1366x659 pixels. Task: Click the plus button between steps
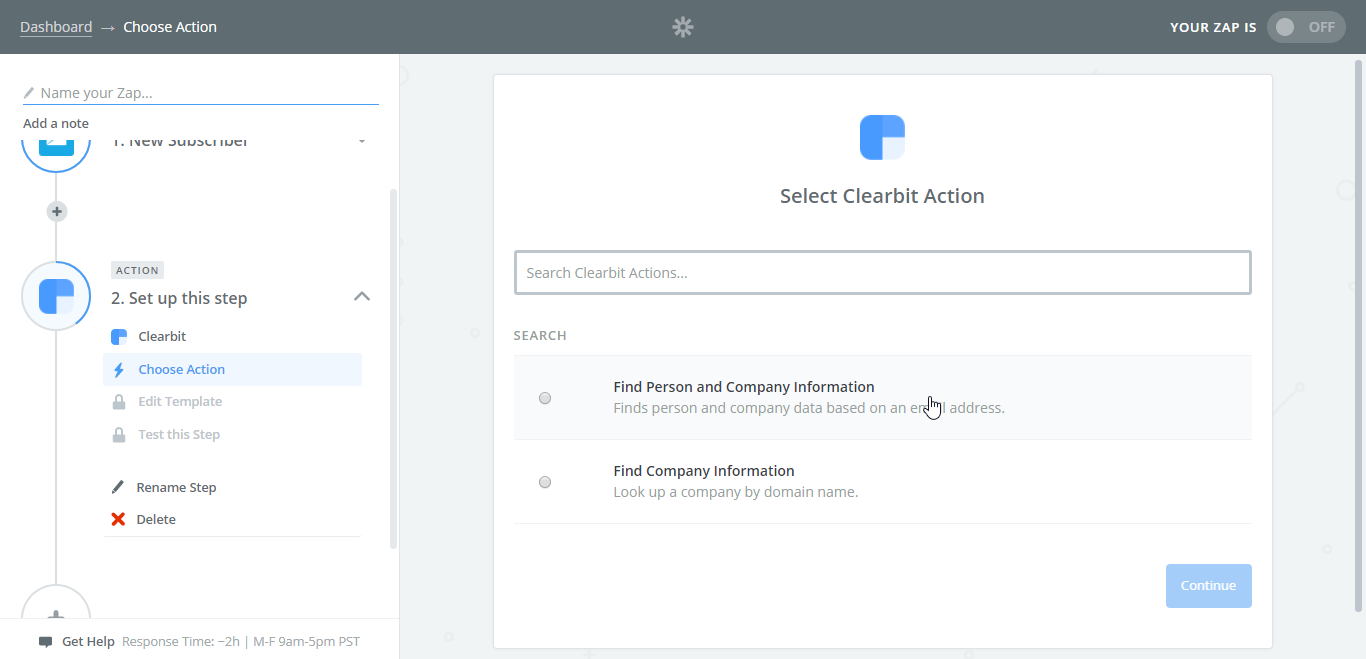pyautogui.click(x=57, y=211)
